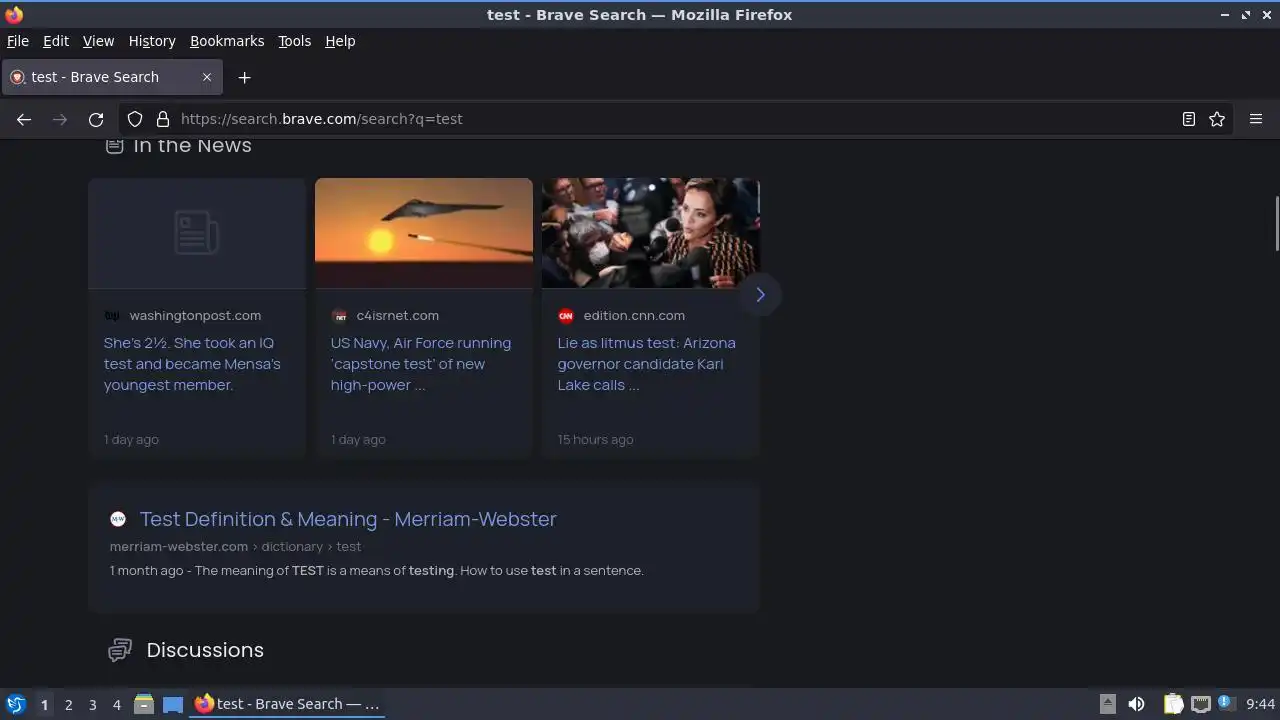Select the test - Brave Search tab
Viewport: 1280px width, 720px height.
pyautogui.click(x=111, y=77)
